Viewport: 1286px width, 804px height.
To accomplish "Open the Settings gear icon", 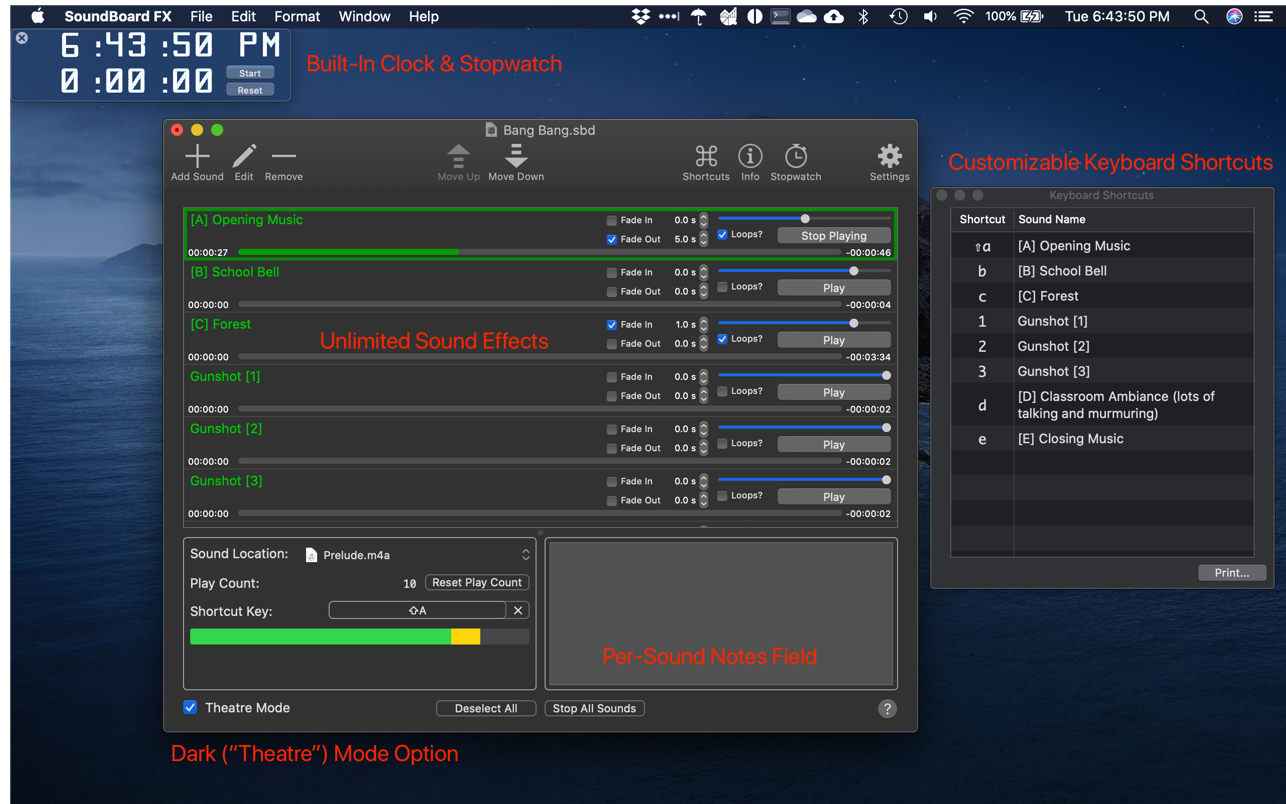I will point(889,156).
